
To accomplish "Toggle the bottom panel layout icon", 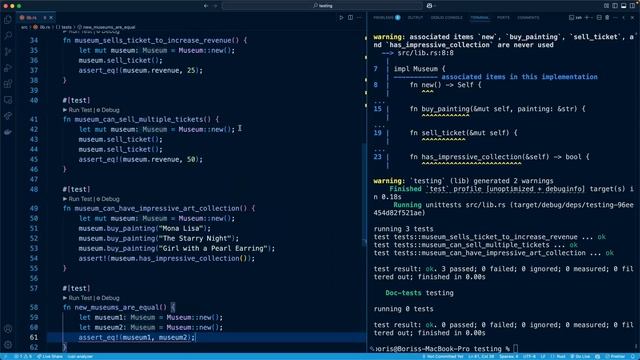I will tap(623, 6).
